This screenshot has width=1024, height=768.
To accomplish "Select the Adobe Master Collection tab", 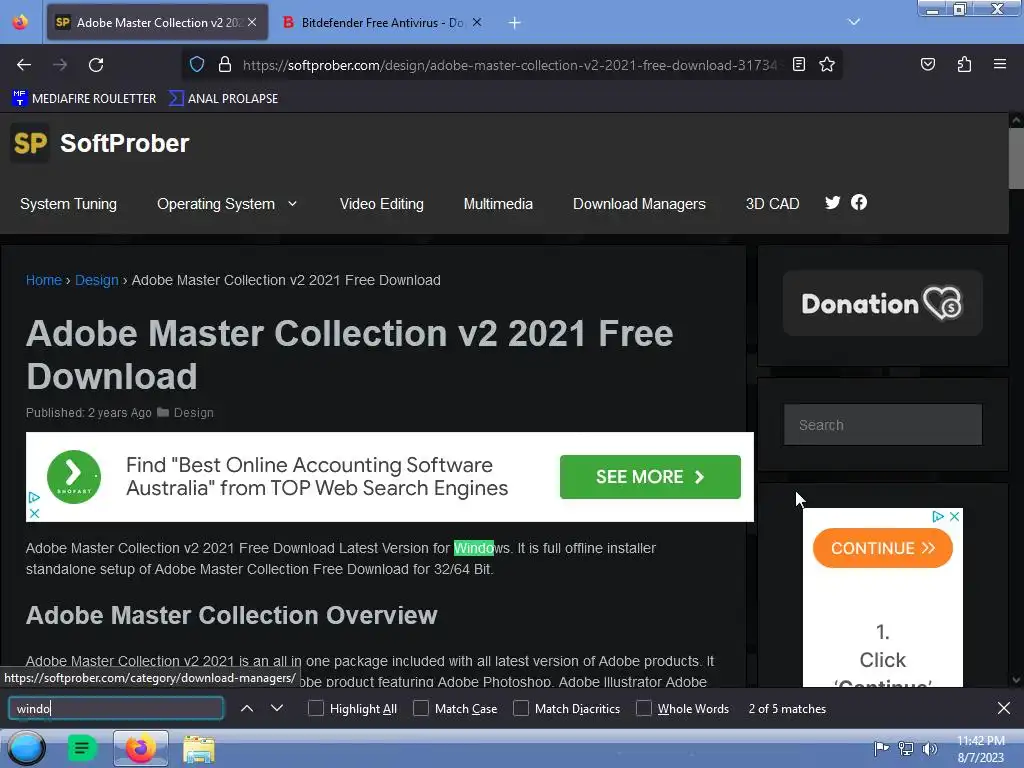I will 157,22.
